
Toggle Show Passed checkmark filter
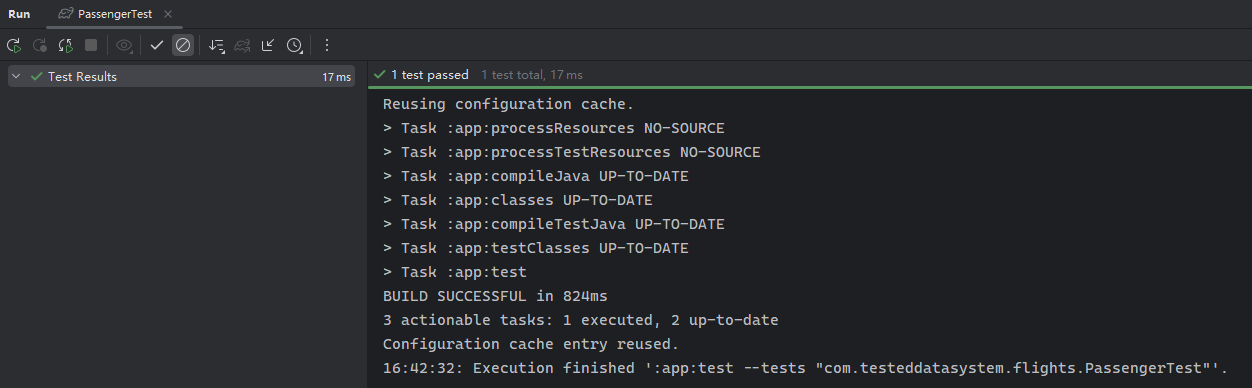pyautogui.click(x=157, y=45)
